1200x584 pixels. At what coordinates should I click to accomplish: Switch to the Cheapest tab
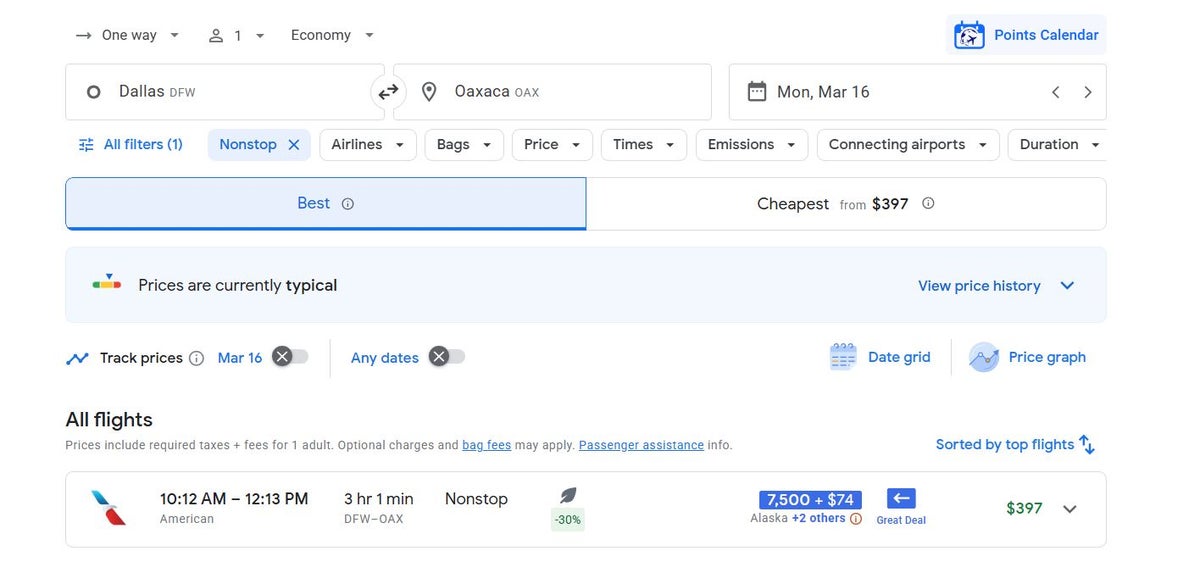coord(845,204)
